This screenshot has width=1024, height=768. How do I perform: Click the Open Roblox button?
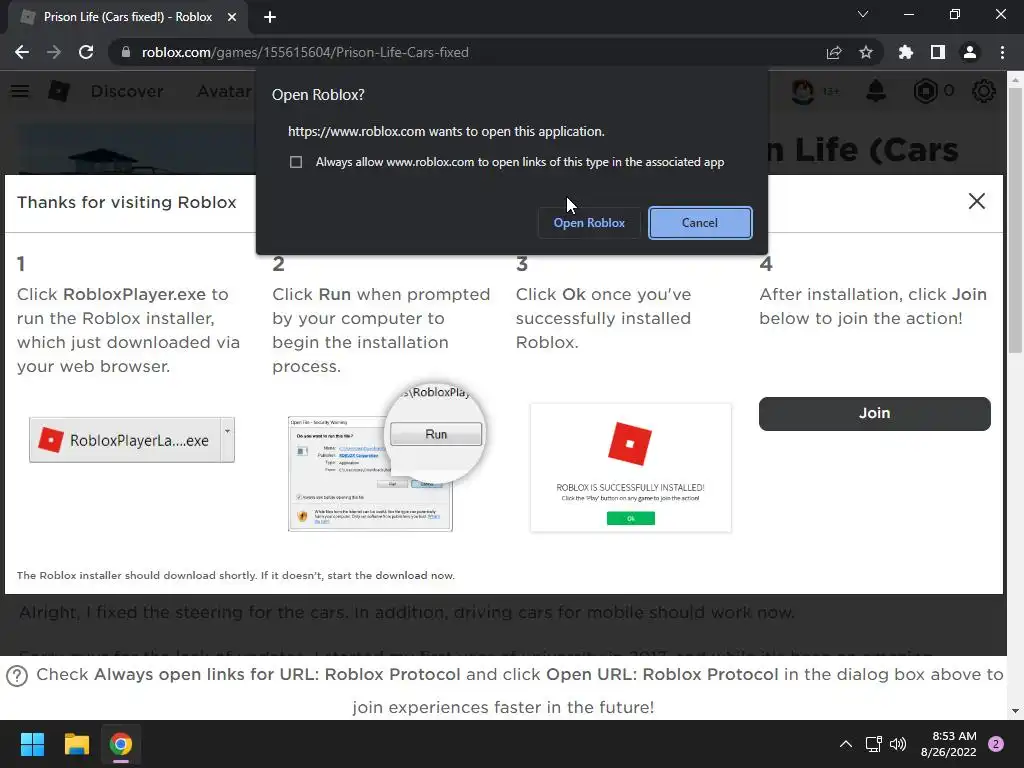589,223
